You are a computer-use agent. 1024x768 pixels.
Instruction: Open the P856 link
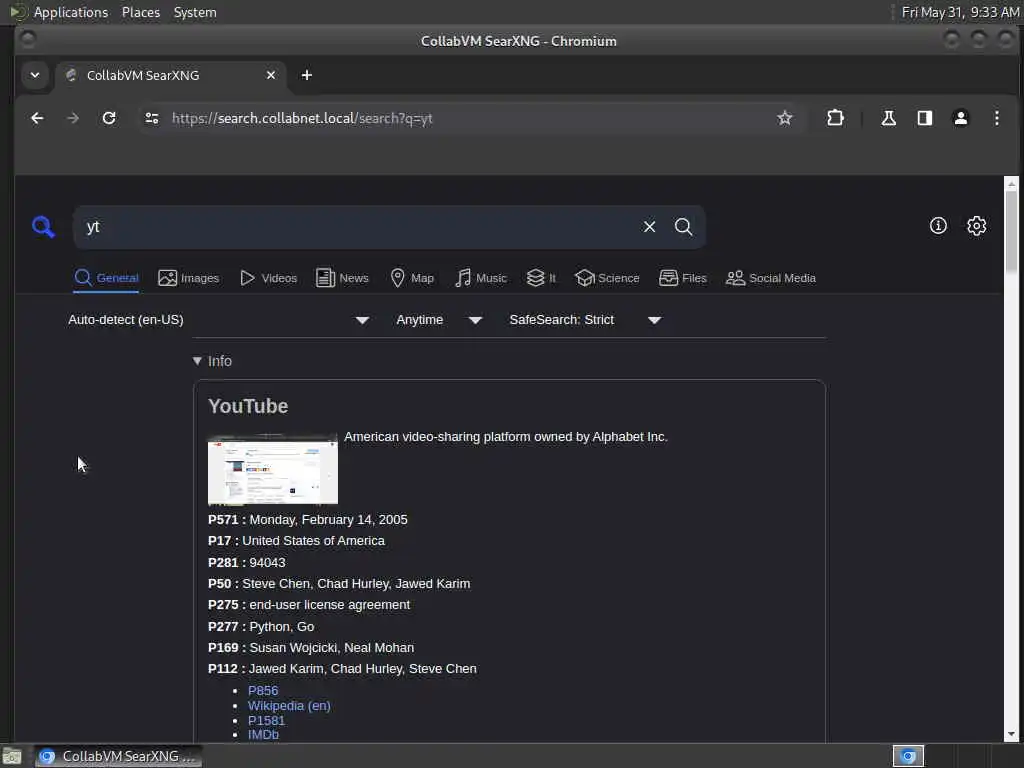pos(263,690)
